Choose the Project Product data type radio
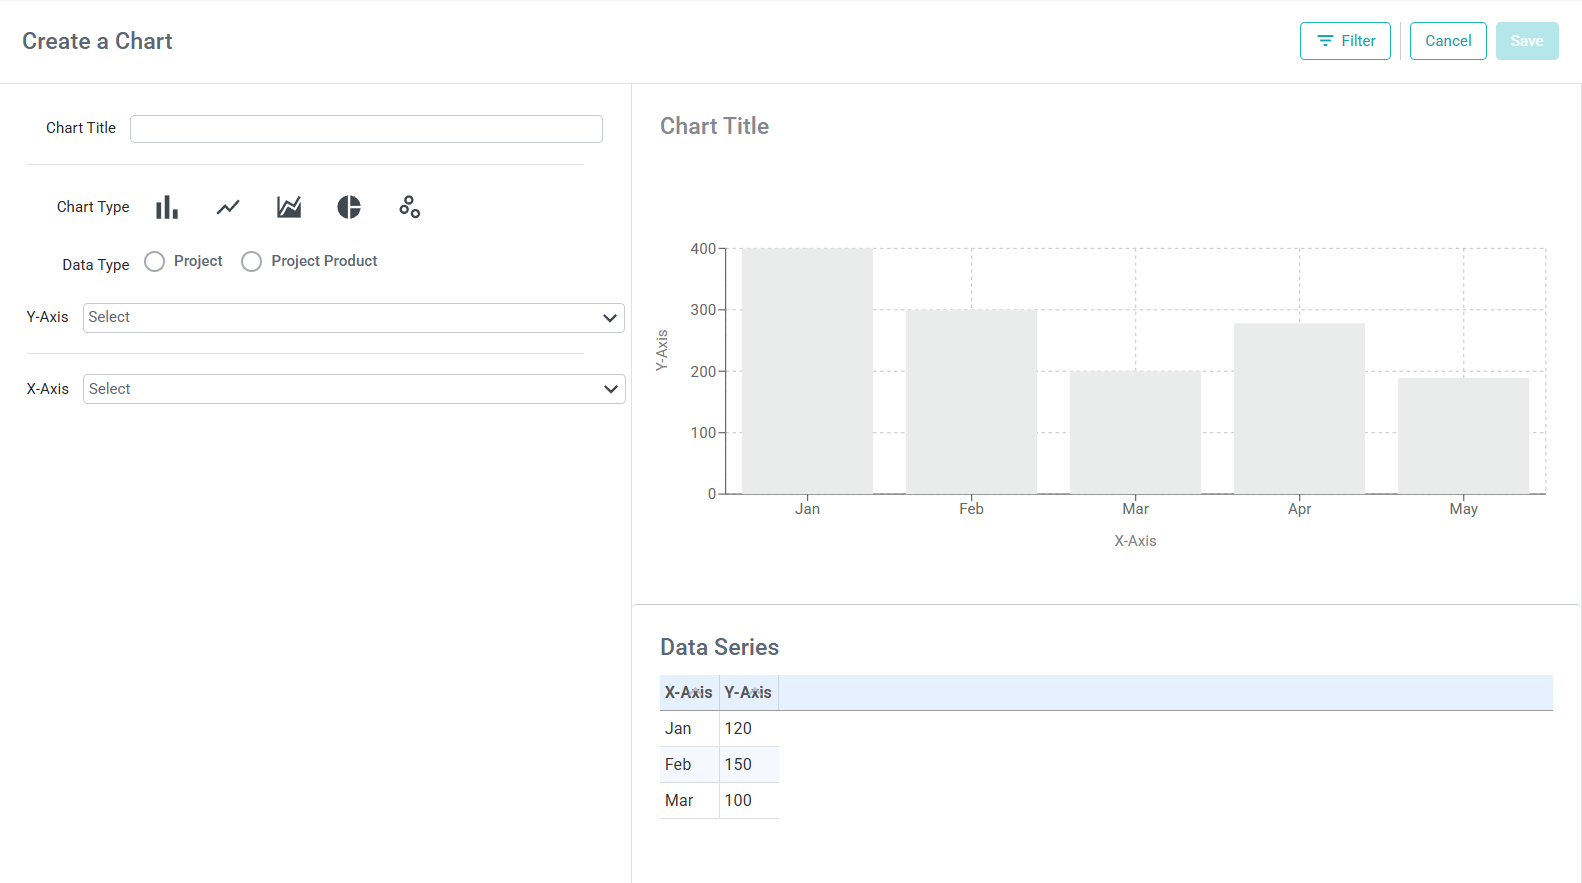This screenshot has width=1582, height=883. coord(251,261)
